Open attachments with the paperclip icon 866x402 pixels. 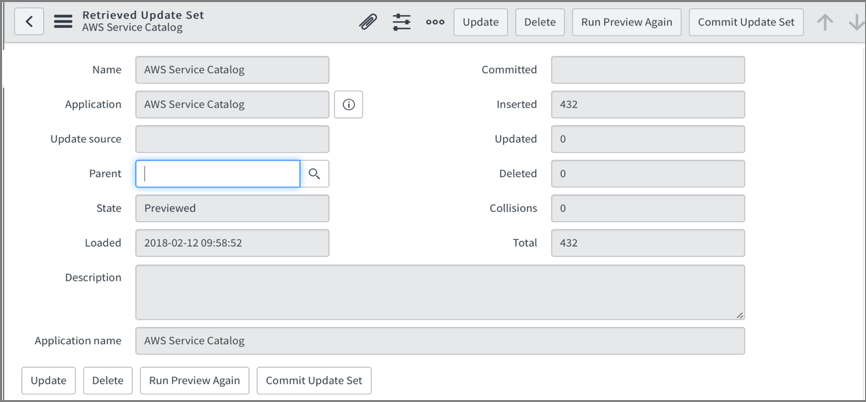pos(368,22)
